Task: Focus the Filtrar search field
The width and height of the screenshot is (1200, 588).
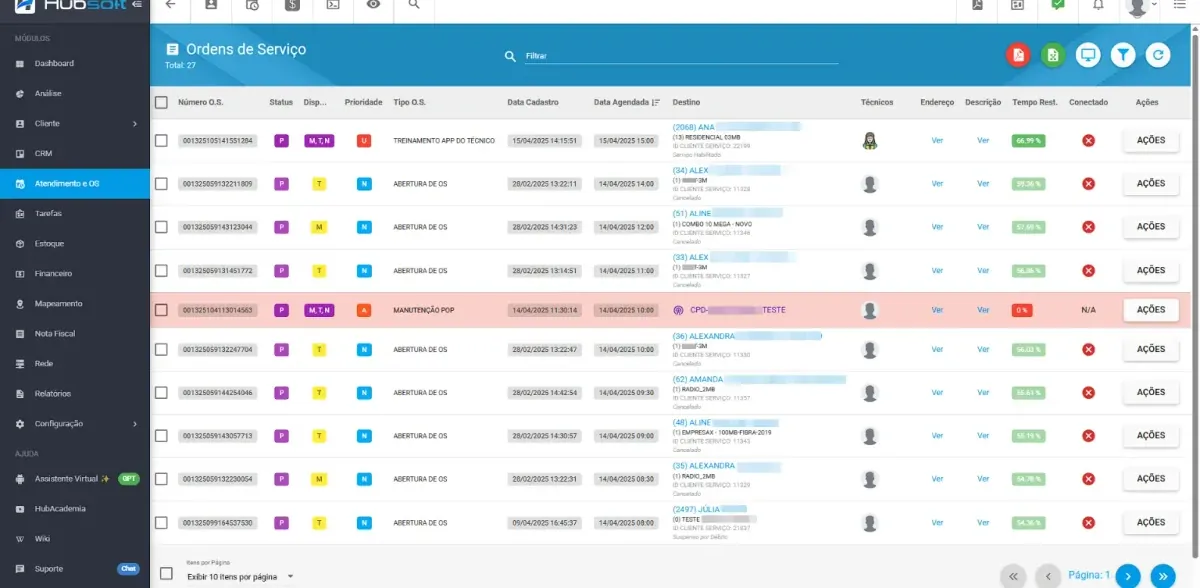Action: coord(682,56)
